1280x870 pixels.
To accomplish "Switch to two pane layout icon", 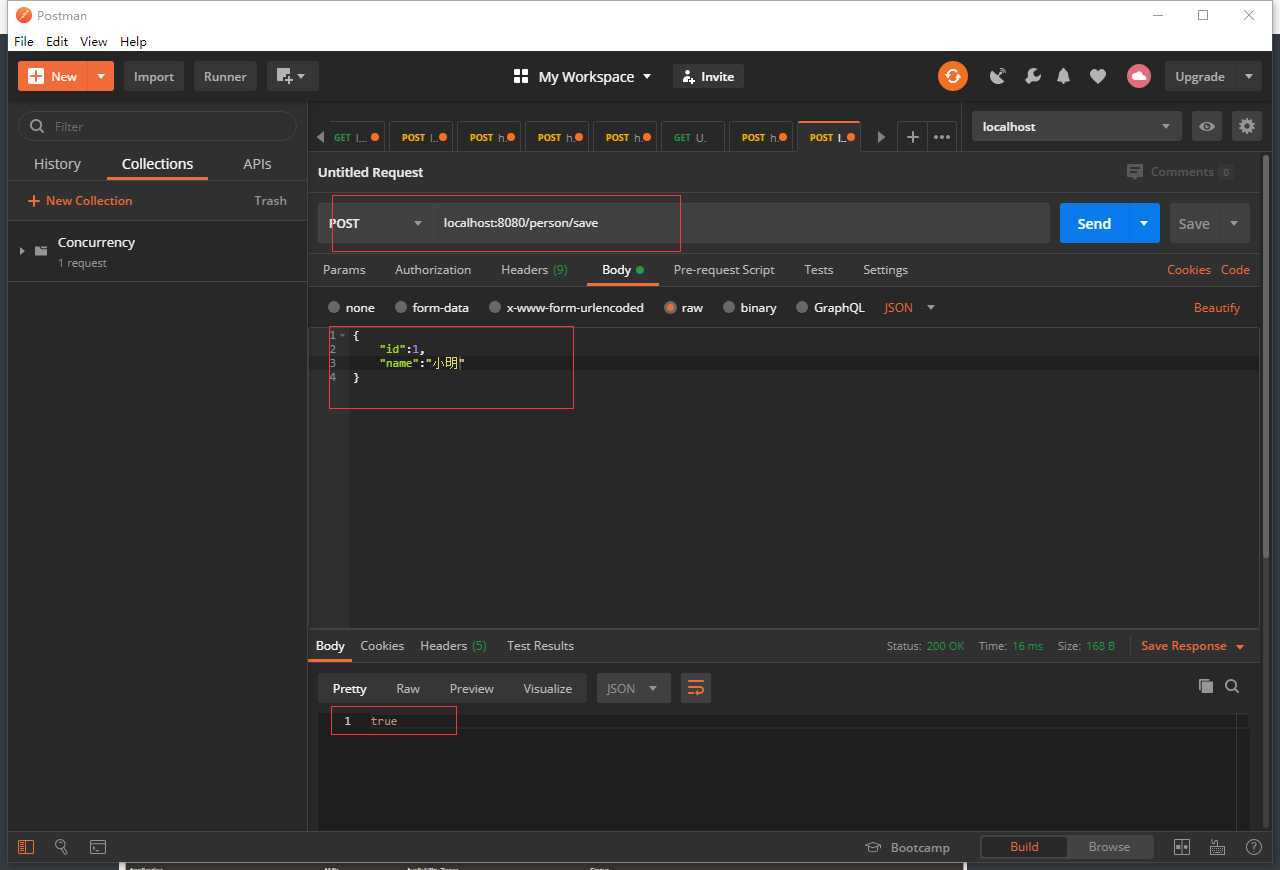I will click(1181, 846).
